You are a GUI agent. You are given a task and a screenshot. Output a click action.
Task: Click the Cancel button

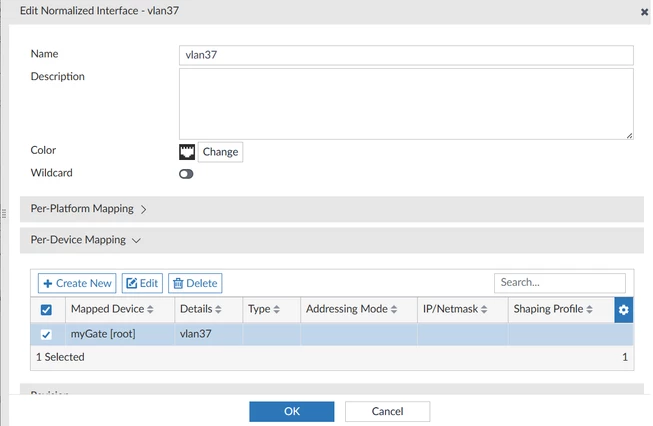(x=387, y=411)
